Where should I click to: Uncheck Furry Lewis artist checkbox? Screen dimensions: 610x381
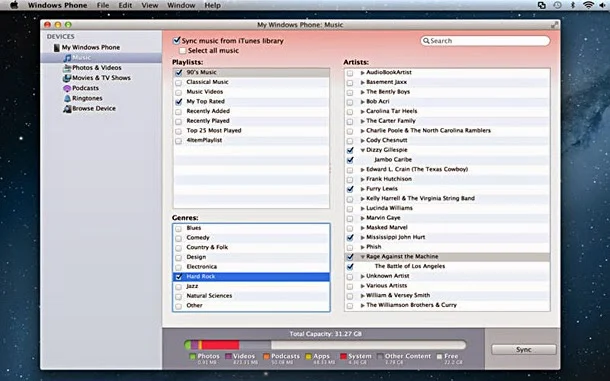pyautogui.click(x=350, y=189)
